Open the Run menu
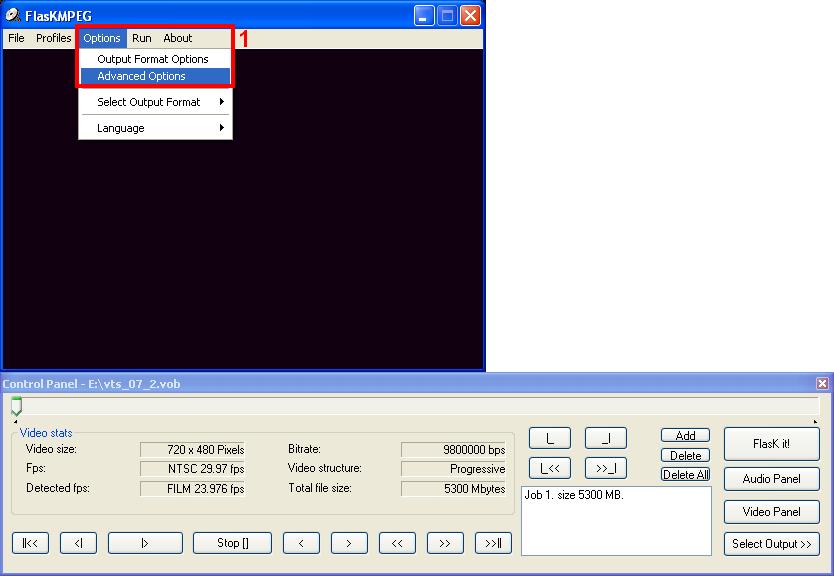The image size is (834, 576). click(x=141, y=38)
